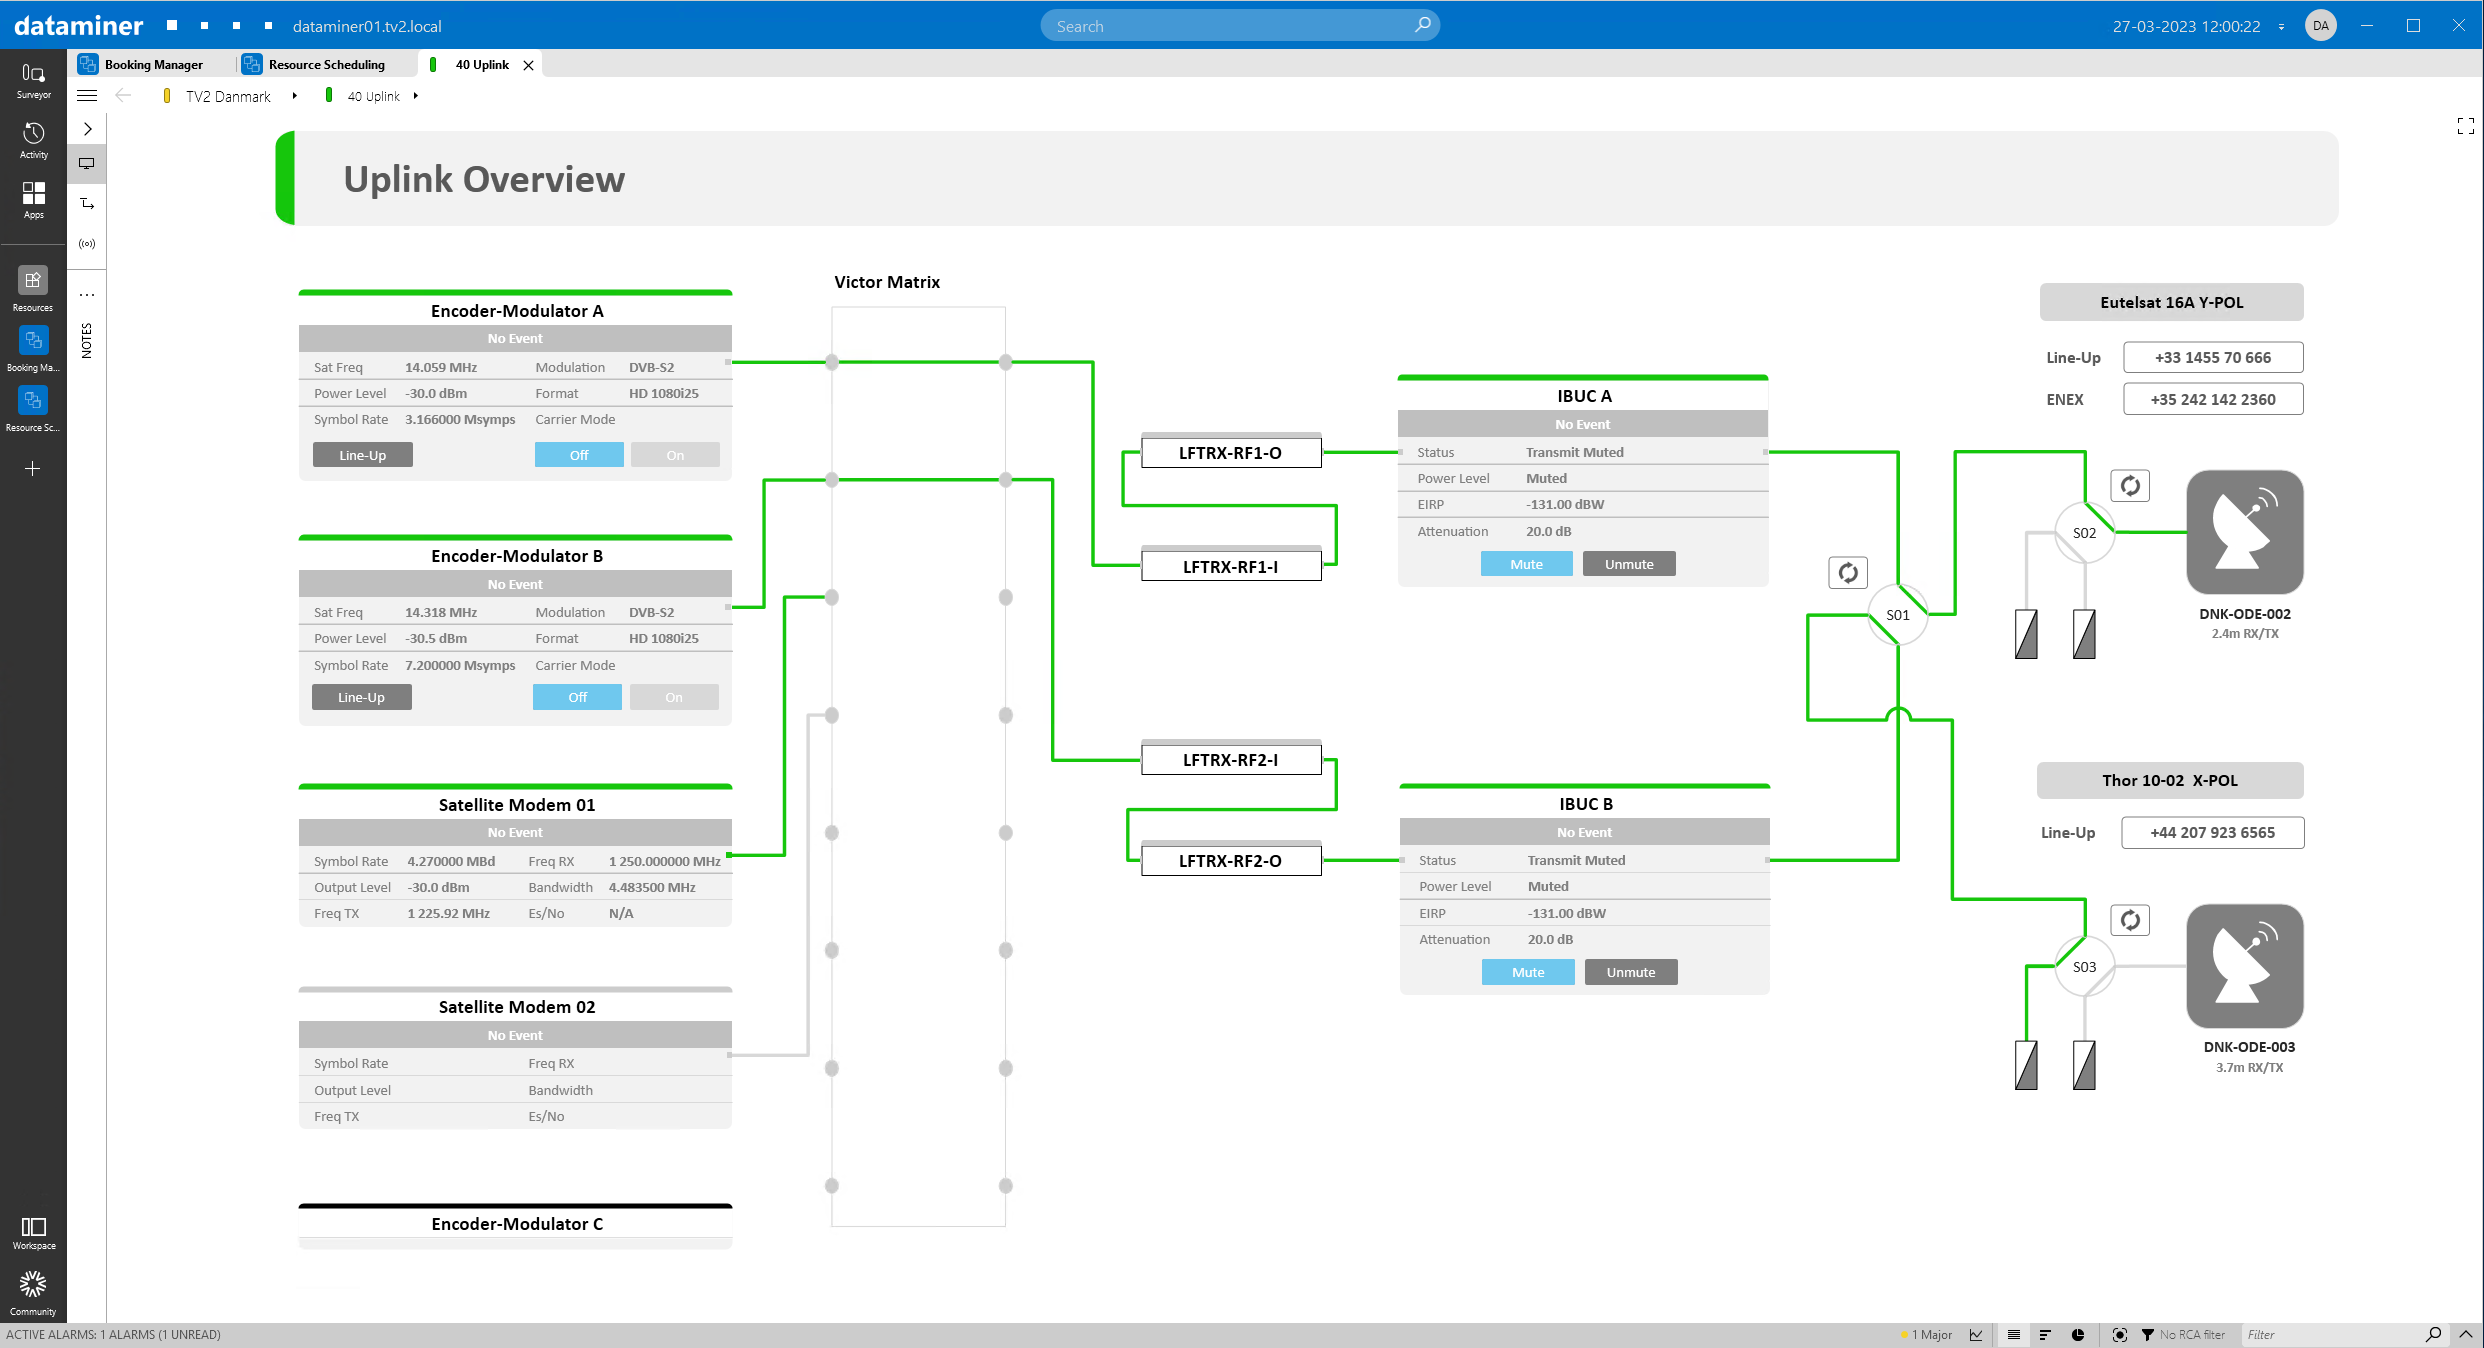Rotate switch S03 with refresh icon
The height and width of the screenshot is (1348, 2484).
click(x=2130, y=920)
